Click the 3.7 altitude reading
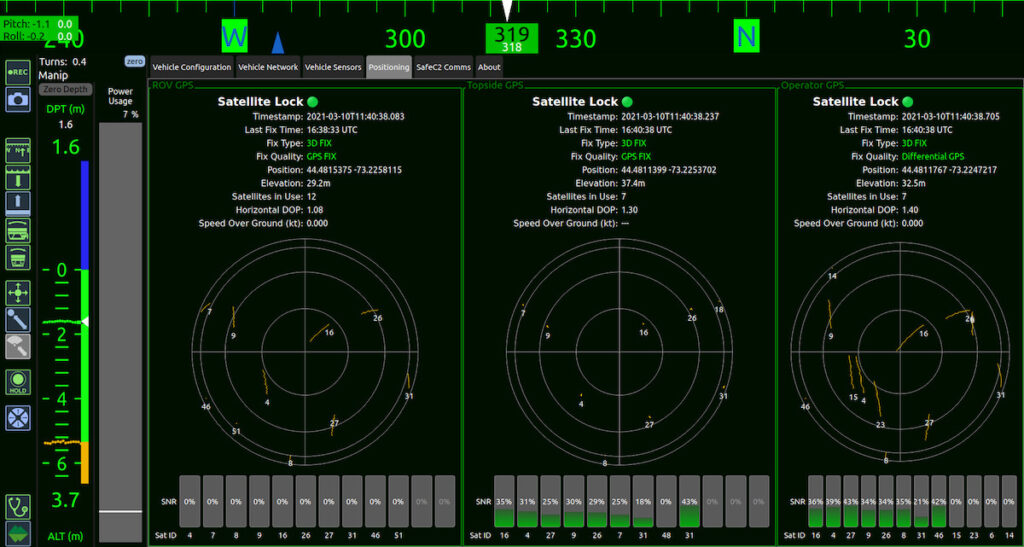The height and width of the screenshot is (547, 1024). 65,501
